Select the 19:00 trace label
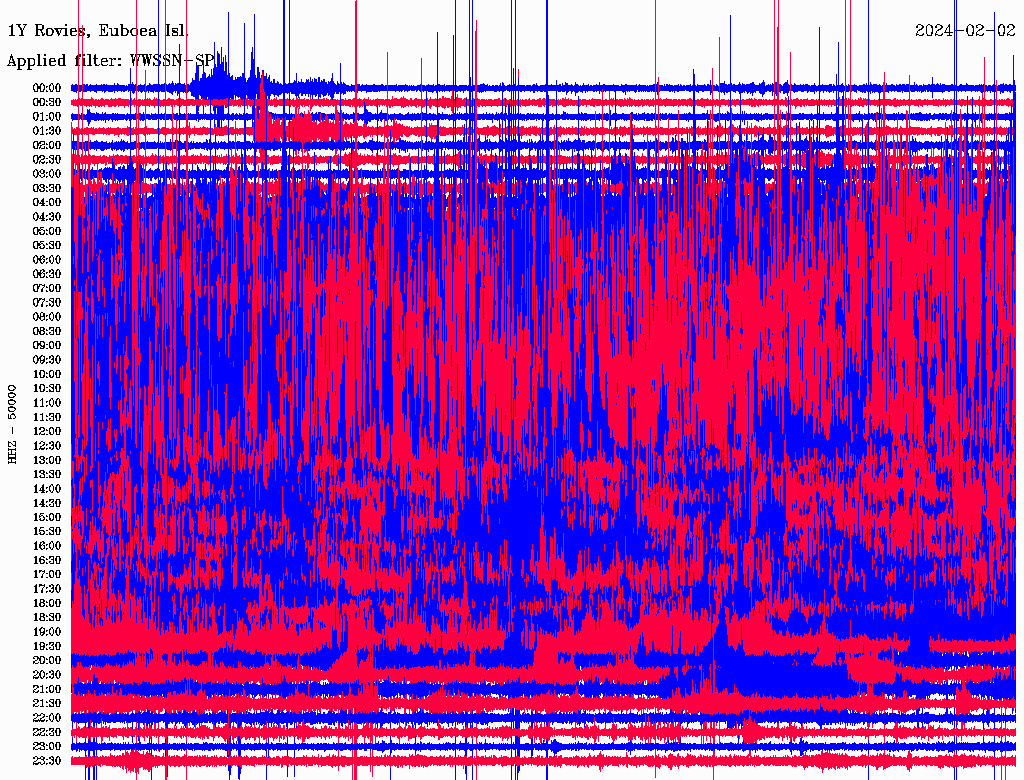Image resolution: width=1024 pixels, height=780 pixels. pos(47,632)
